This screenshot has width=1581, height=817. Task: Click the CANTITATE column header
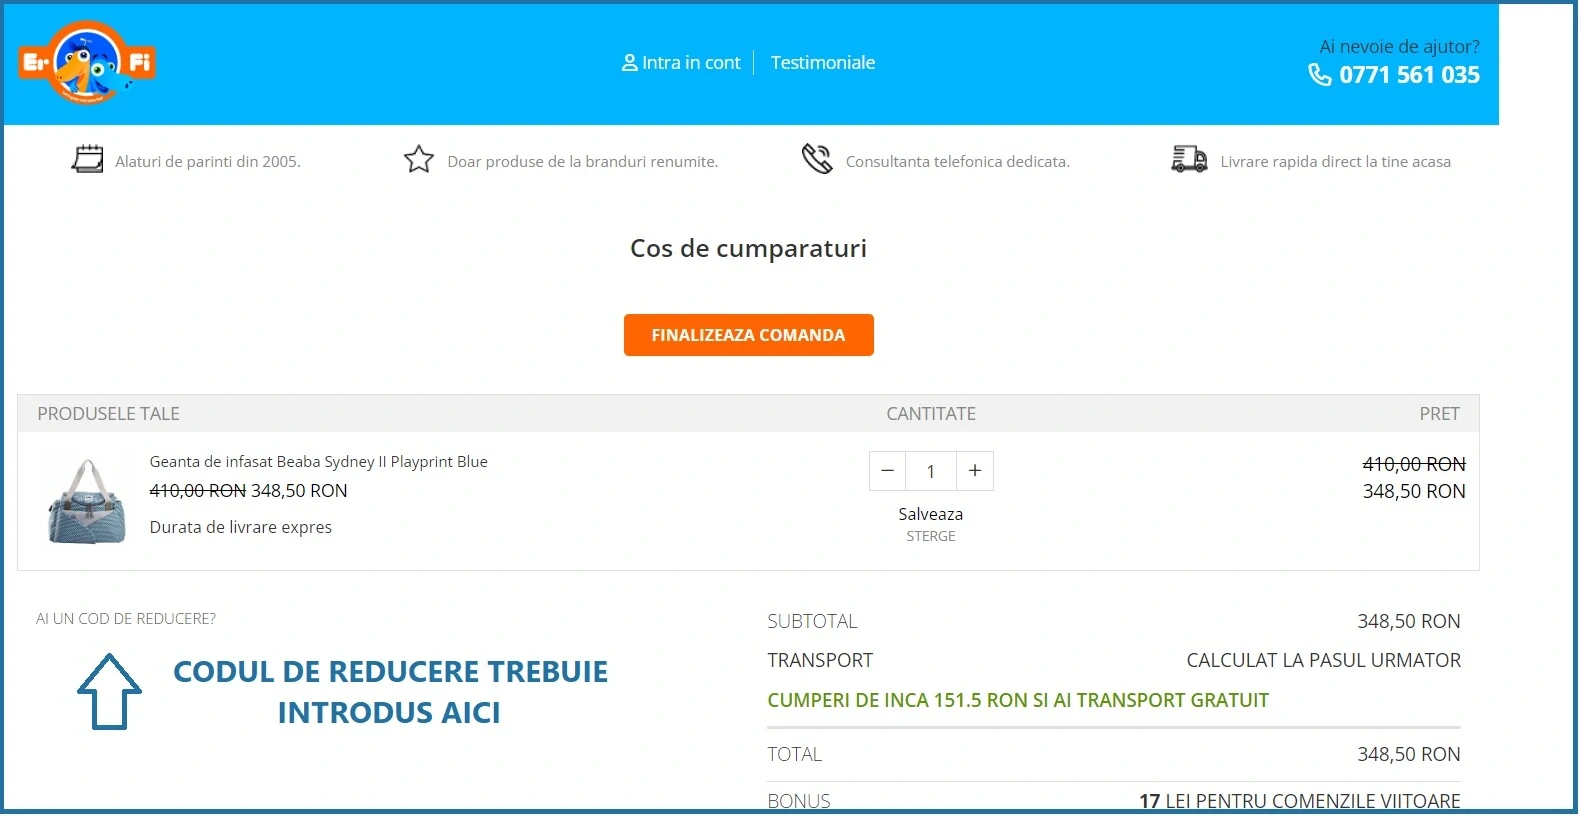tap(930, 414)
